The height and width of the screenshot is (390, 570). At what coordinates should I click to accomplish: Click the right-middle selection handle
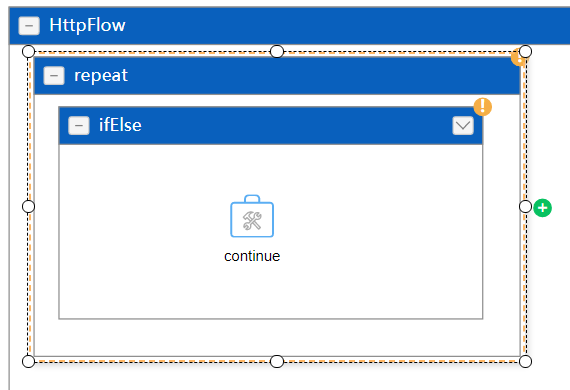pyautogui.click(x=525, y=206)
